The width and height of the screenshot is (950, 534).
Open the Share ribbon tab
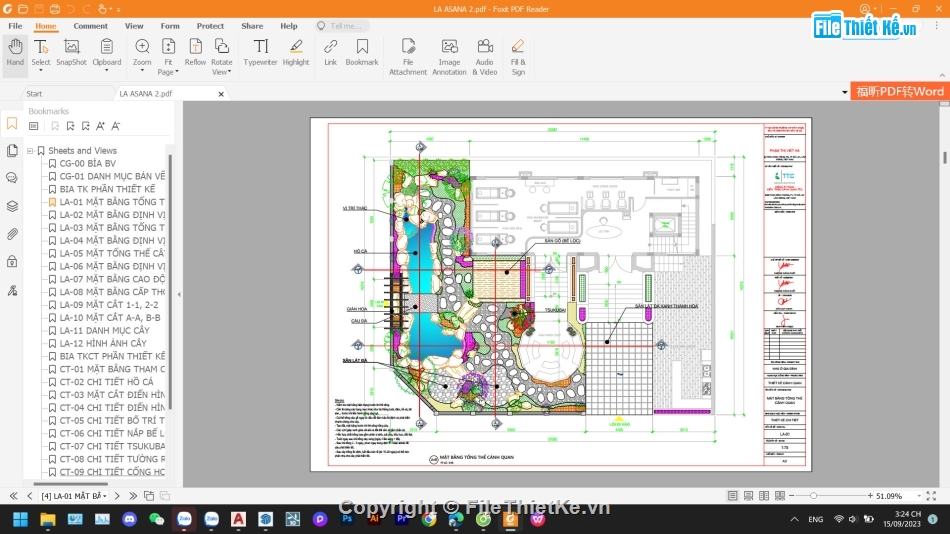click(x=252, y=26)
